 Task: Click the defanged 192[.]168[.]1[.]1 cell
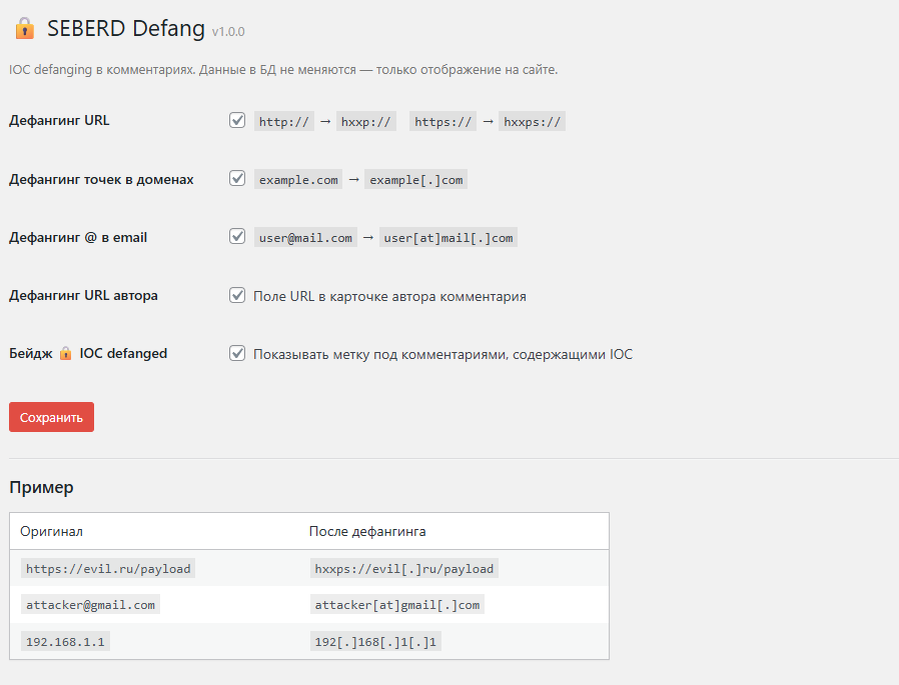(x=375, y=642)
